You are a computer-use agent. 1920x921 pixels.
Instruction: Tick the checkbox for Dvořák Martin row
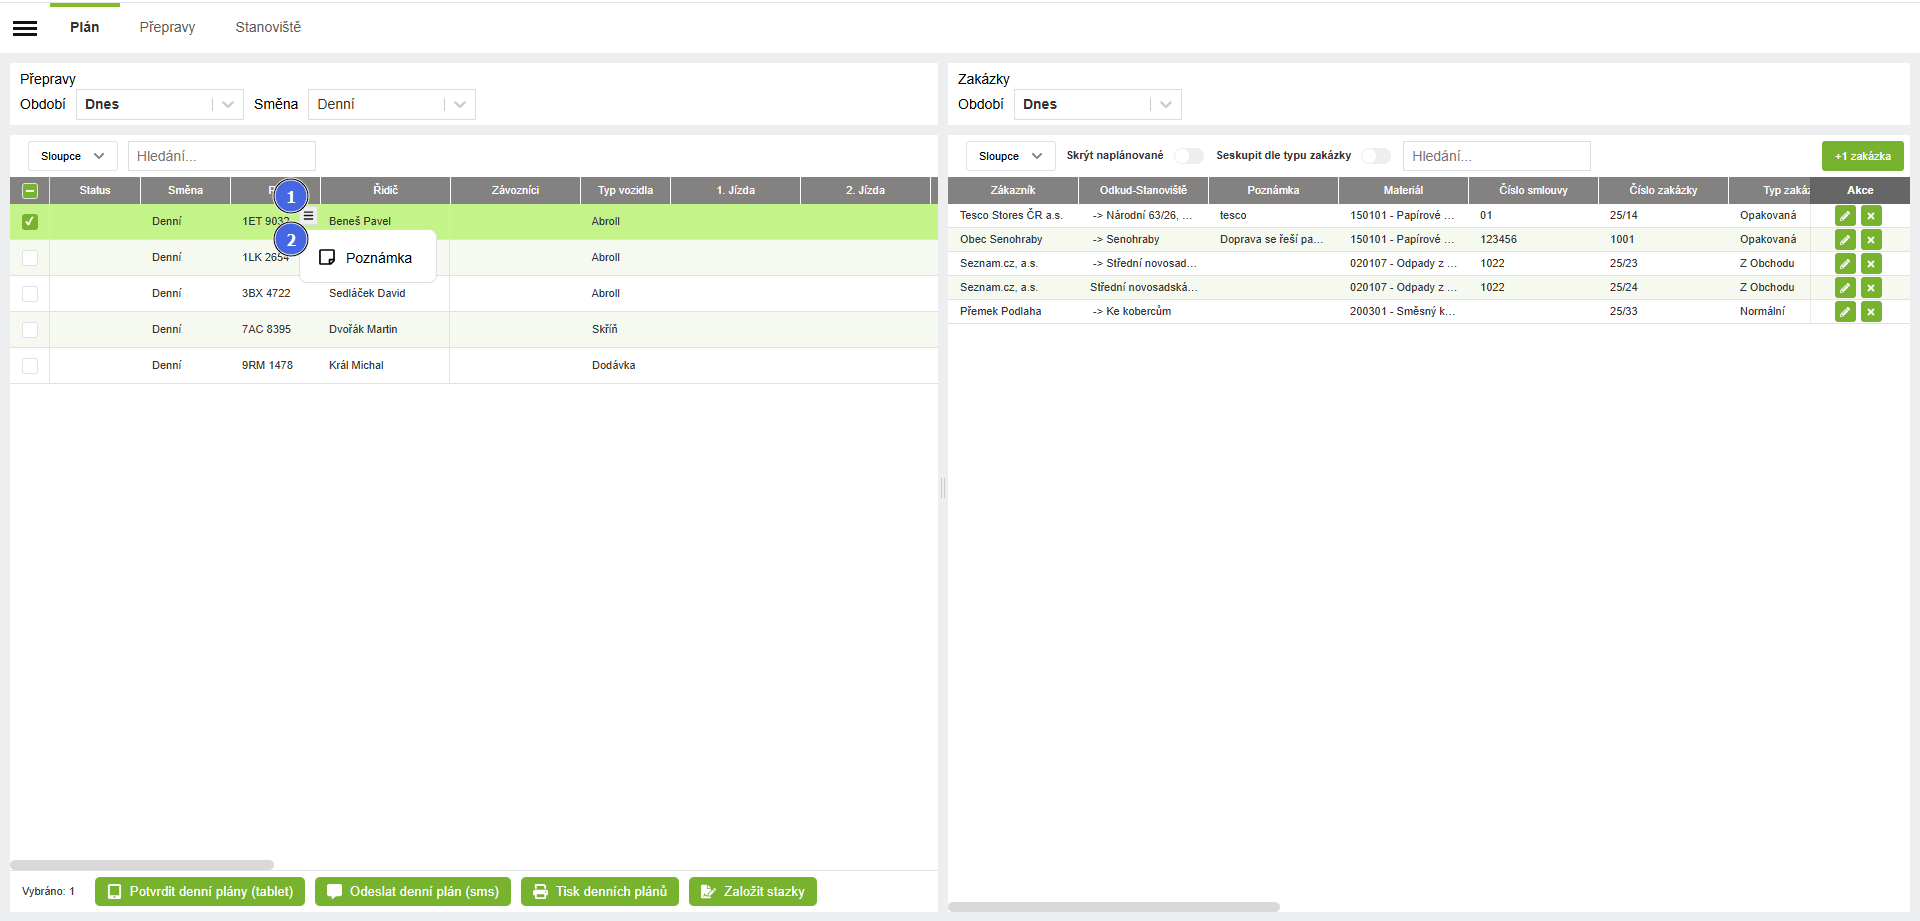30,330
